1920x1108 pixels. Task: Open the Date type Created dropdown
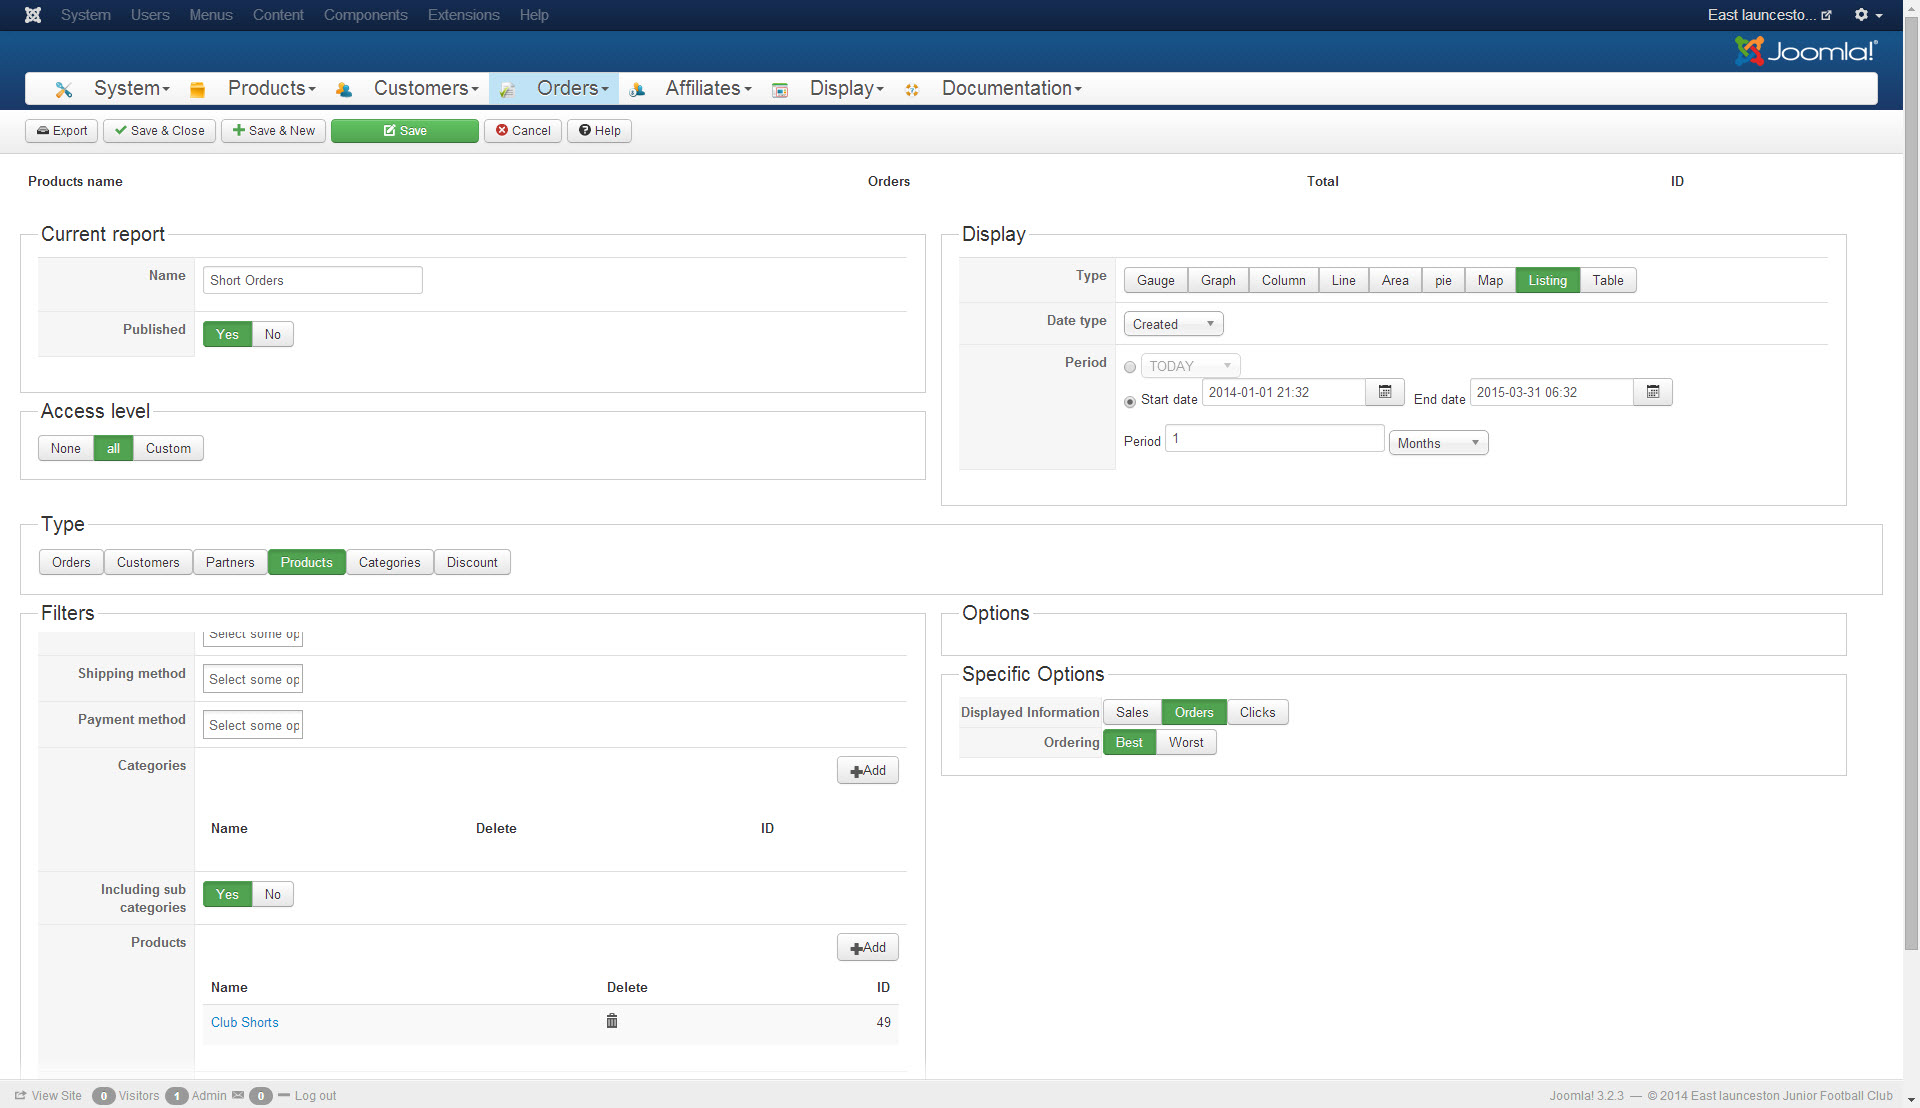click(x=1173, y=324)
